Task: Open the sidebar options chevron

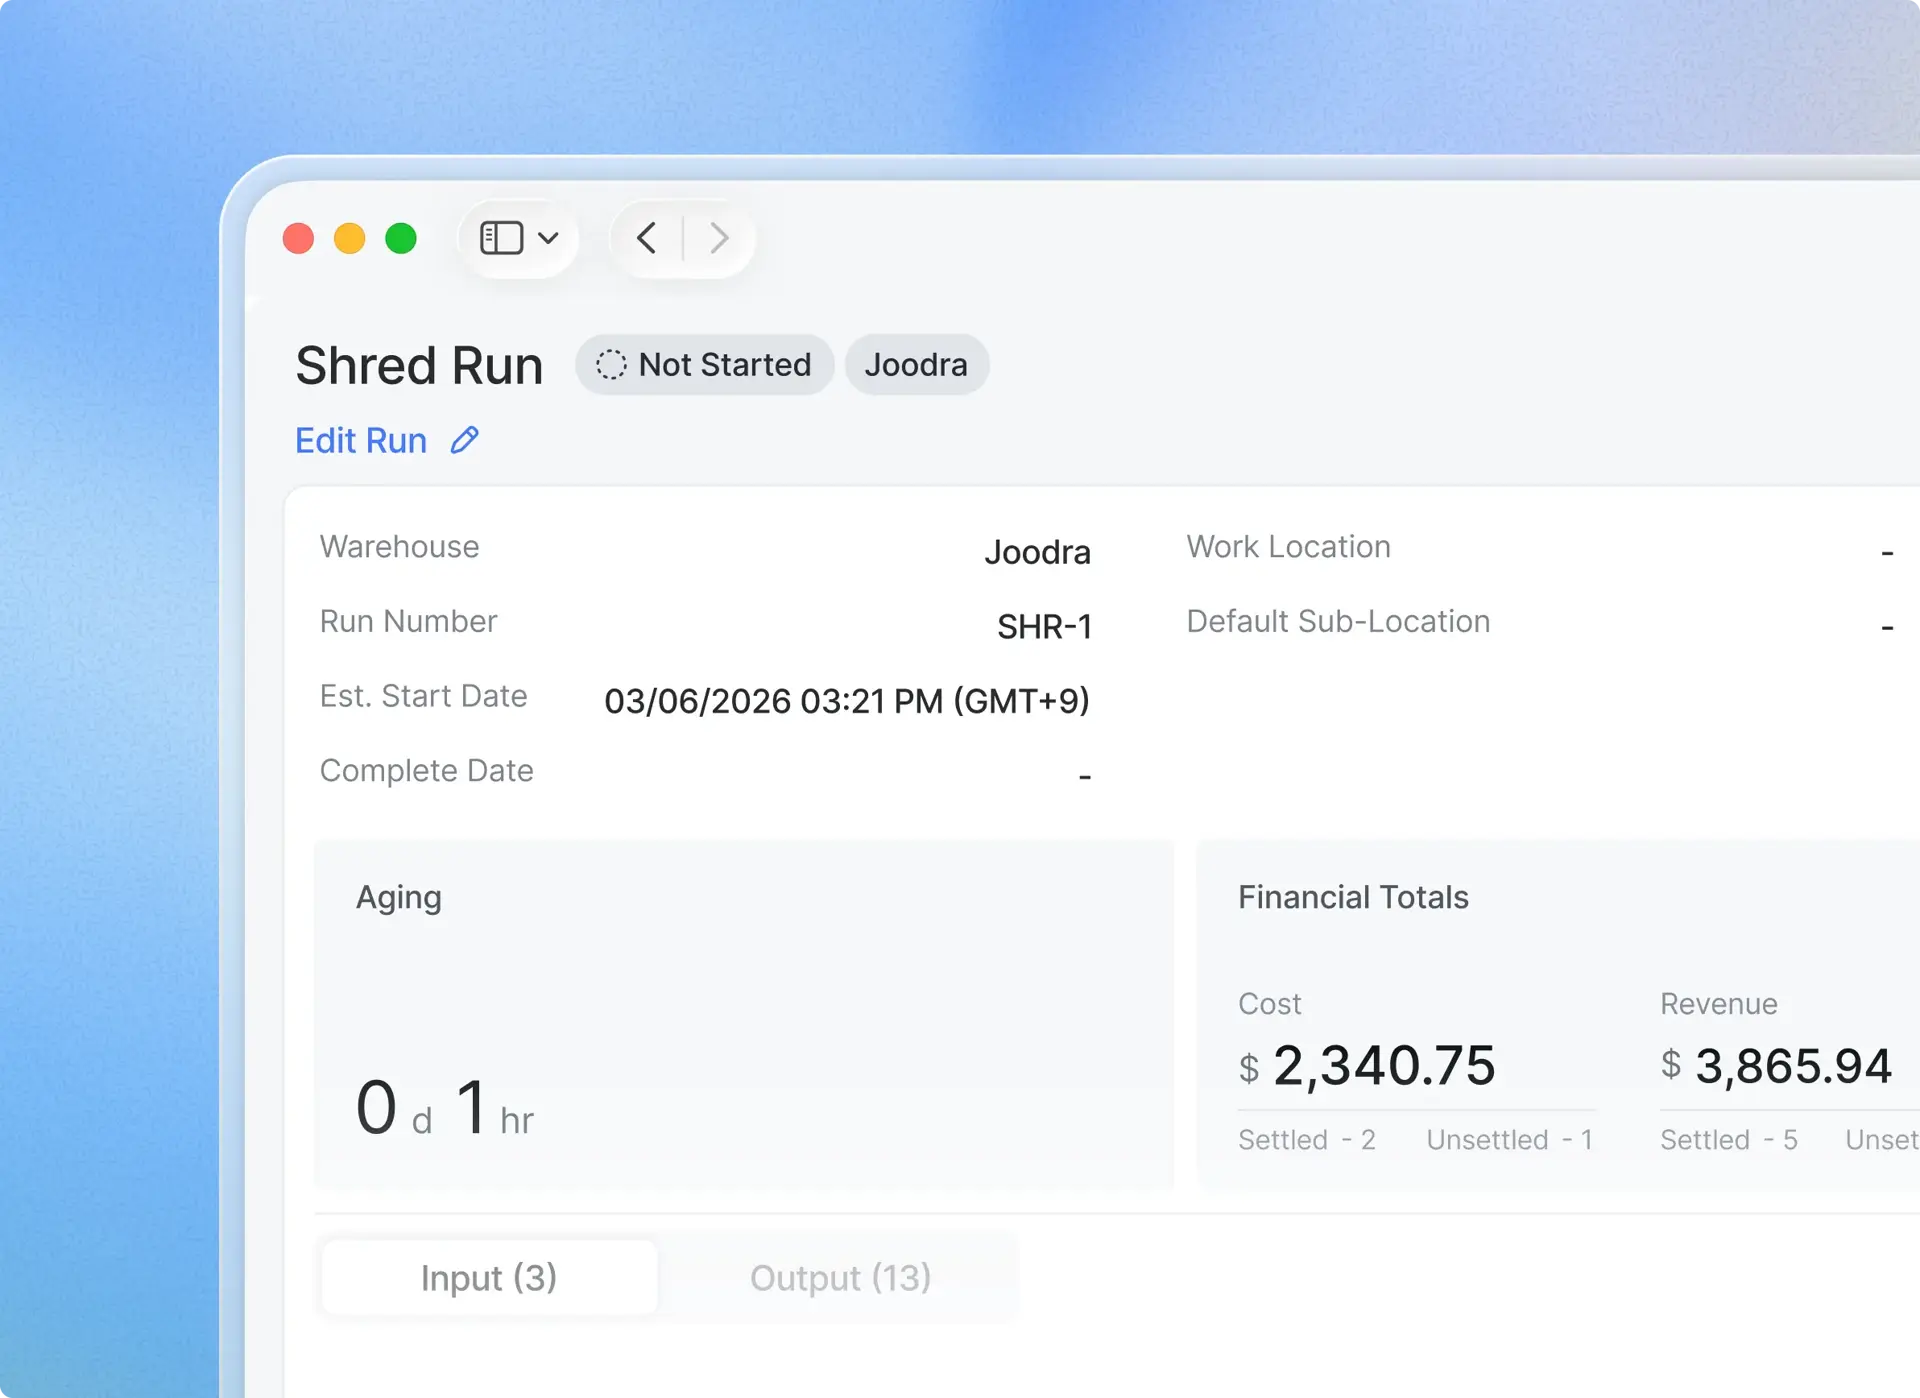Action: (x=548, y=238)
